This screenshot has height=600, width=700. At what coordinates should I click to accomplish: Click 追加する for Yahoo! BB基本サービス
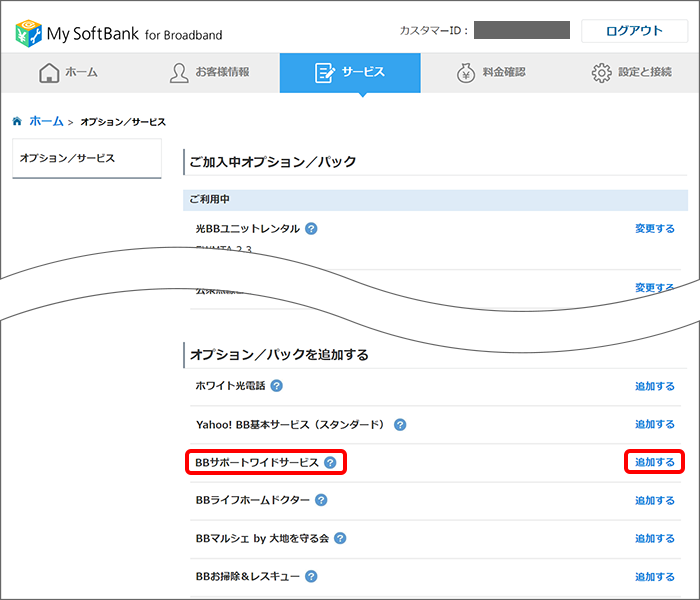click(654, 424)
